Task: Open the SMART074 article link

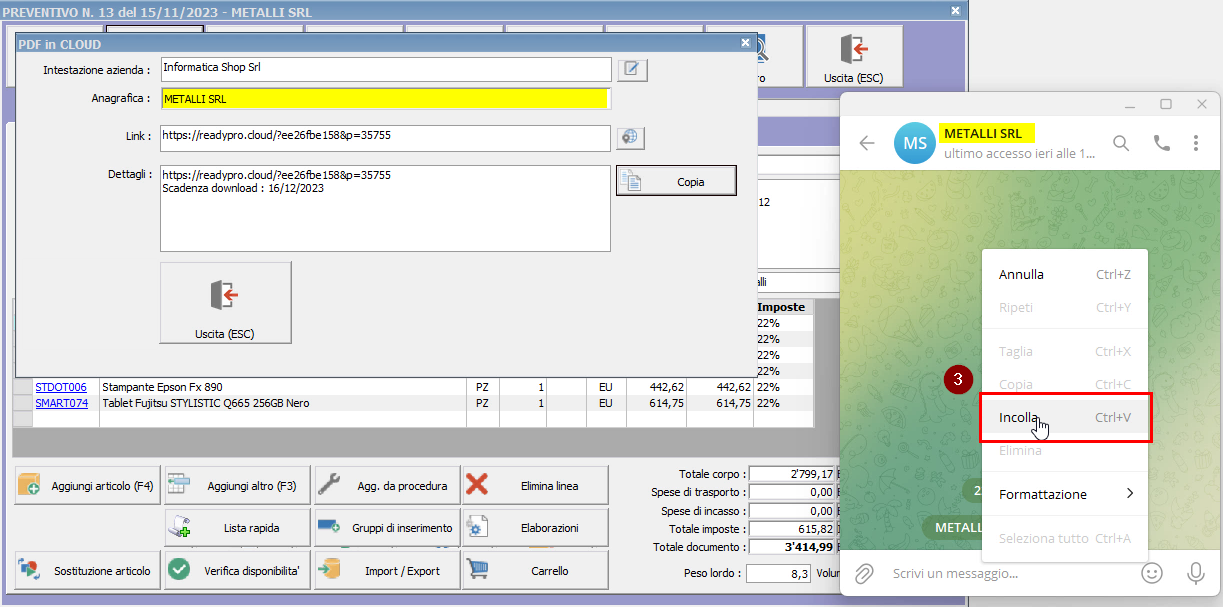Action: coord(62,403)
